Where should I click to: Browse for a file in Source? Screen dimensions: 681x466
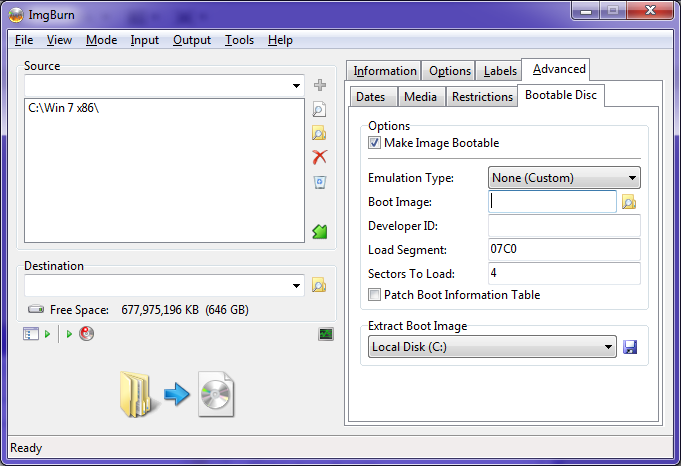click(x=319, y=109)
